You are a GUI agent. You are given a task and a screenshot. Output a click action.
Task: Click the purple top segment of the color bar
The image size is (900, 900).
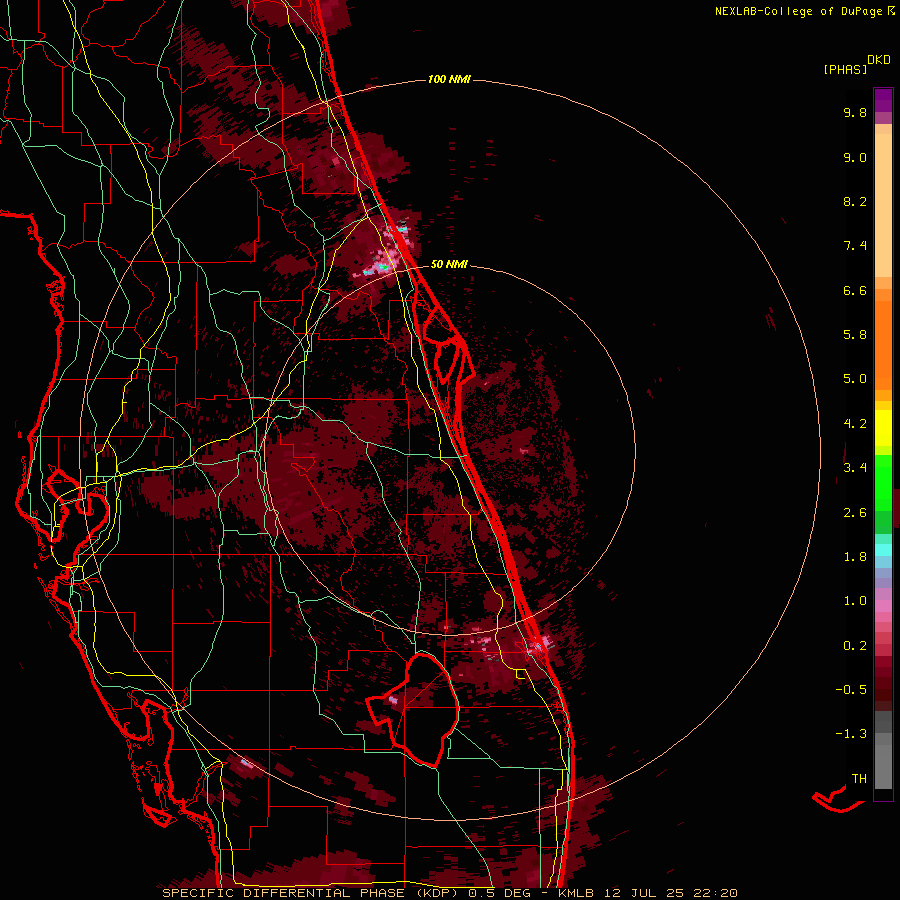click(883, 100)
